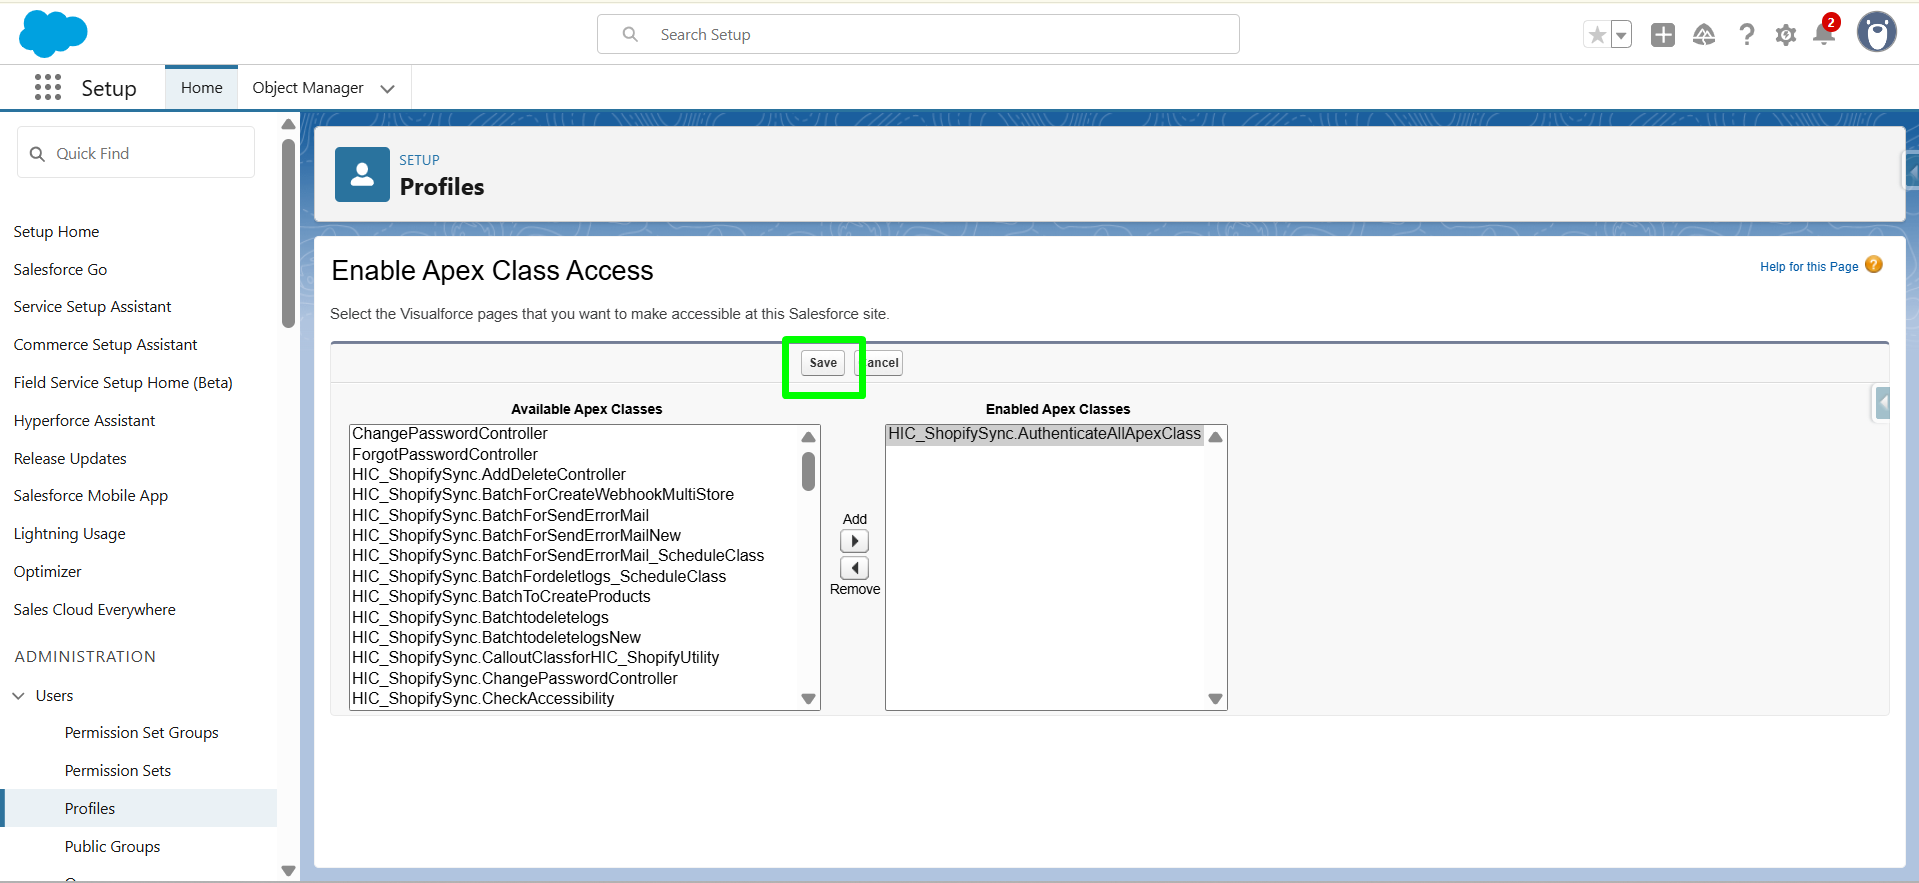
Task: Click the Salesforce cloud logo
Action: point(53,33)
